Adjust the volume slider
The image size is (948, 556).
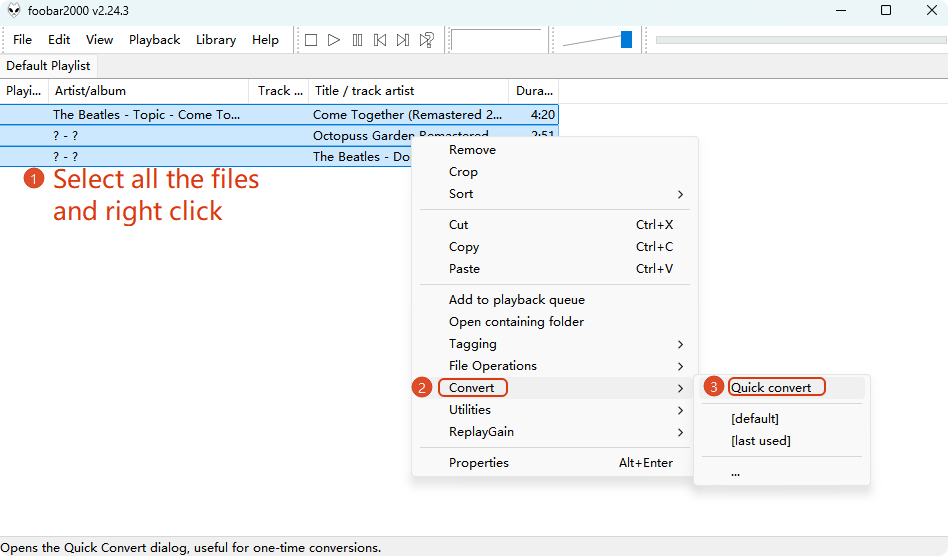pyautogui.click(x=626, y=40)
